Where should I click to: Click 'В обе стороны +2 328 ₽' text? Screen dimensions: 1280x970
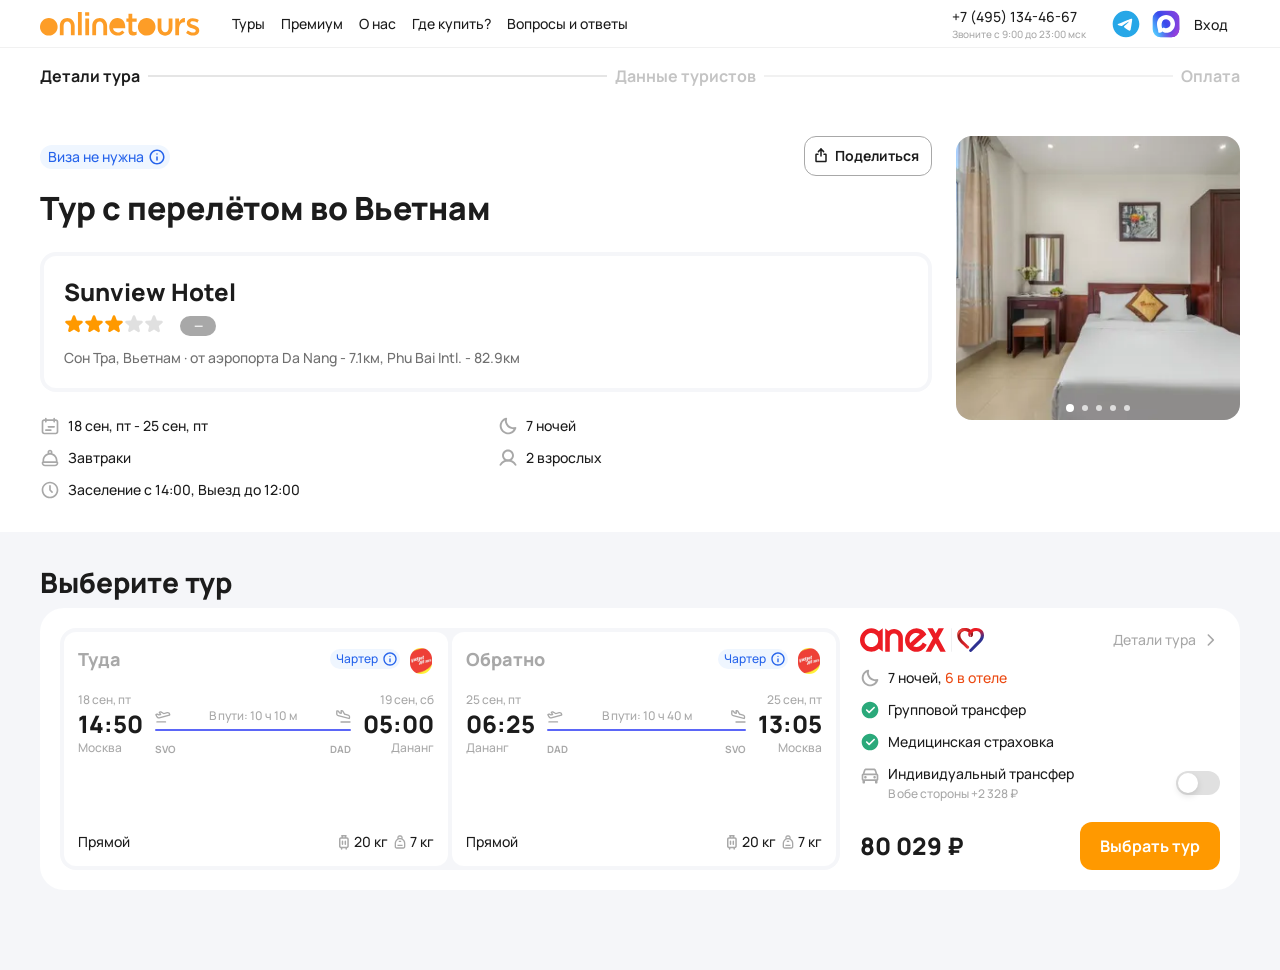(x=953, y=794)
